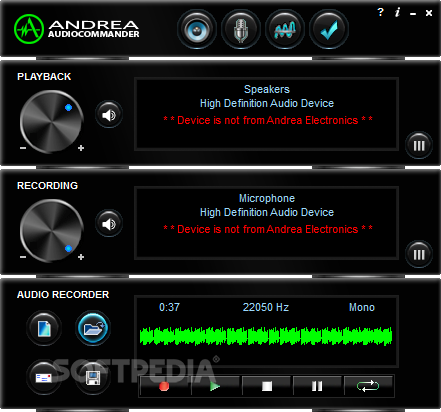Select the Microphone device name text
The height and width of the screenshot is (412, 441).
point(267,198)
